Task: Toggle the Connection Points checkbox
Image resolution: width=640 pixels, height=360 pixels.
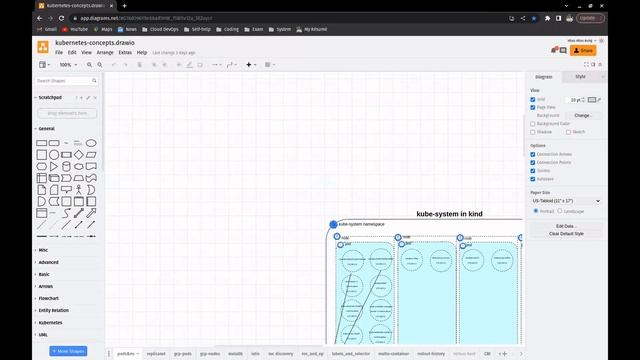Action: 533,162
